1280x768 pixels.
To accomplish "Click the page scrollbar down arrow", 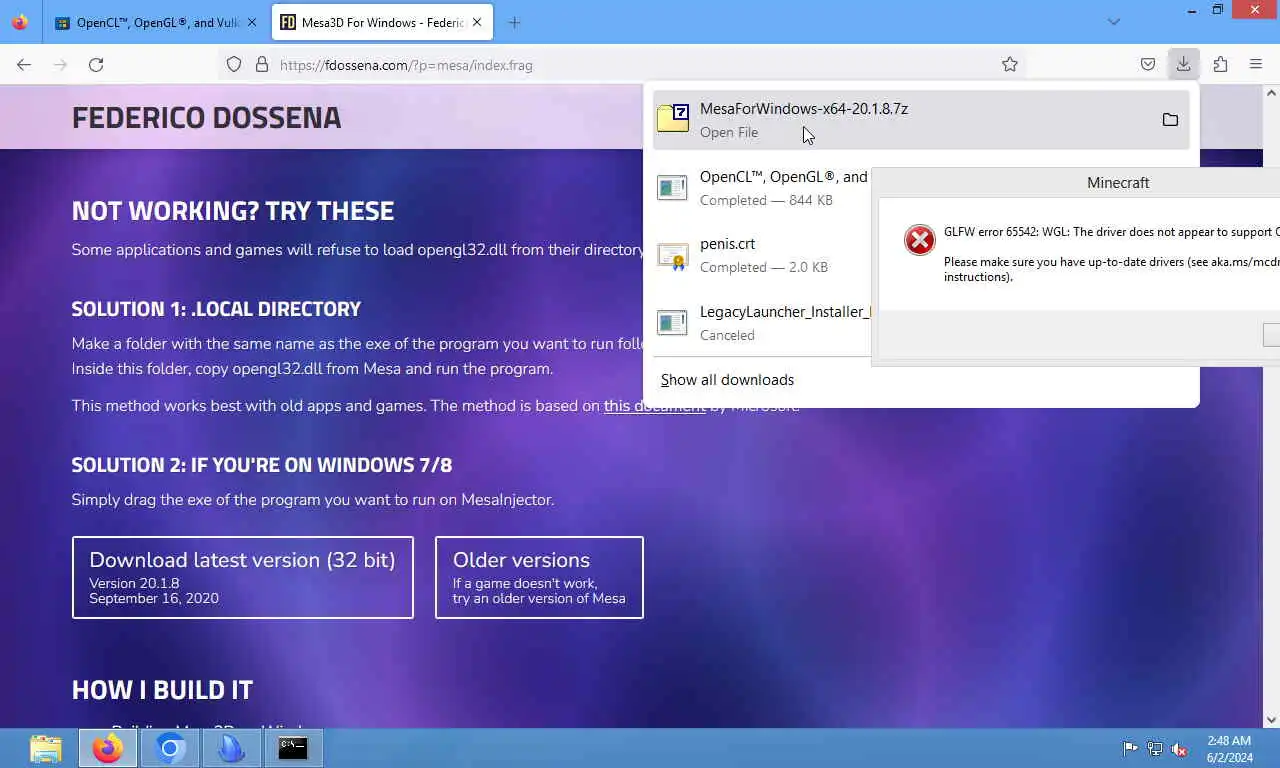I will pos(1271,719).
